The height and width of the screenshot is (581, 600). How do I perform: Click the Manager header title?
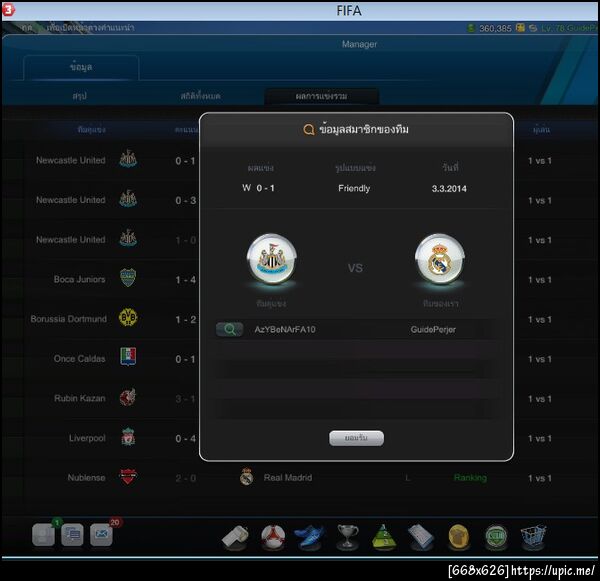(359, 44)
